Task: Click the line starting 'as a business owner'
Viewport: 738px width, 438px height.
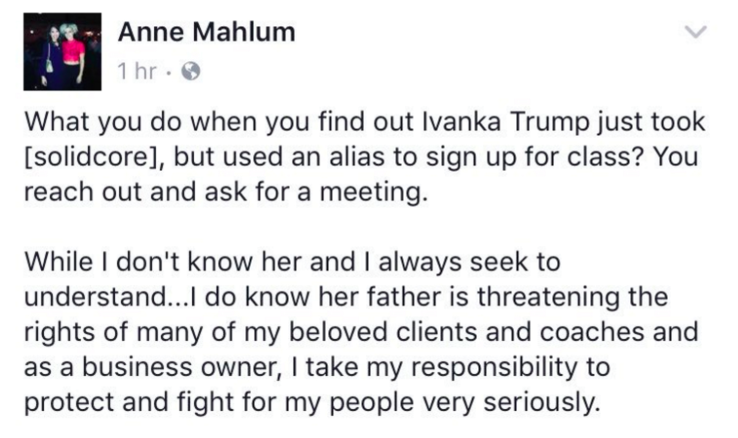Action: (x=317, y=367)
